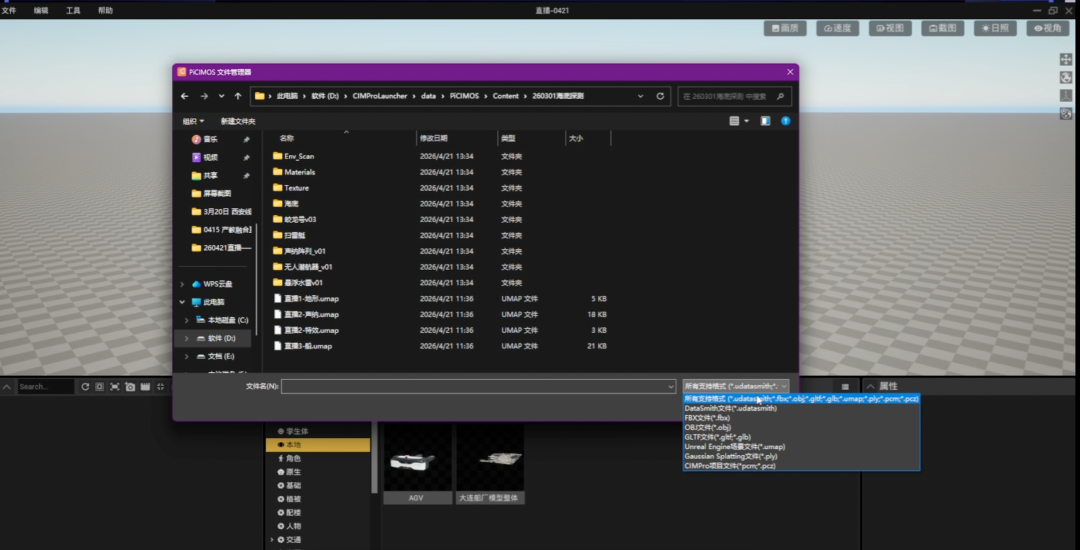Expand the WPS云盘 tree node

tap(183, 284)
